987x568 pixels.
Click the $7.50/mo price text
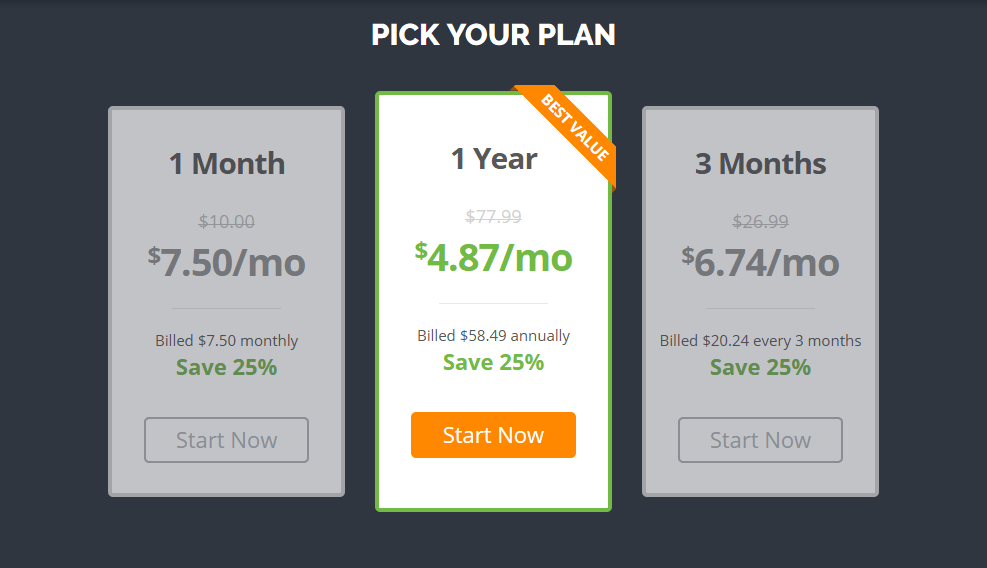click(226, 262)
